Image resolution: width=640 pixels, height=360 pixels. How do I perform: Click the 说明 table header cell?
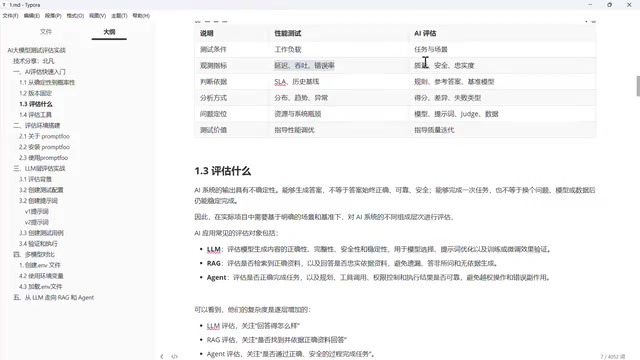[232, 33]
